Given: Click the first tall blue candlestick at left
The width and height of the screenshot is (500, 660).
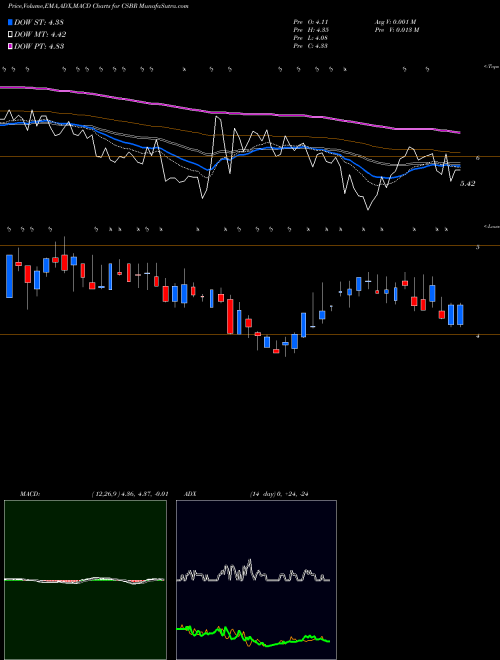Looking at the screenshot, I should click(x=9, y=276).
